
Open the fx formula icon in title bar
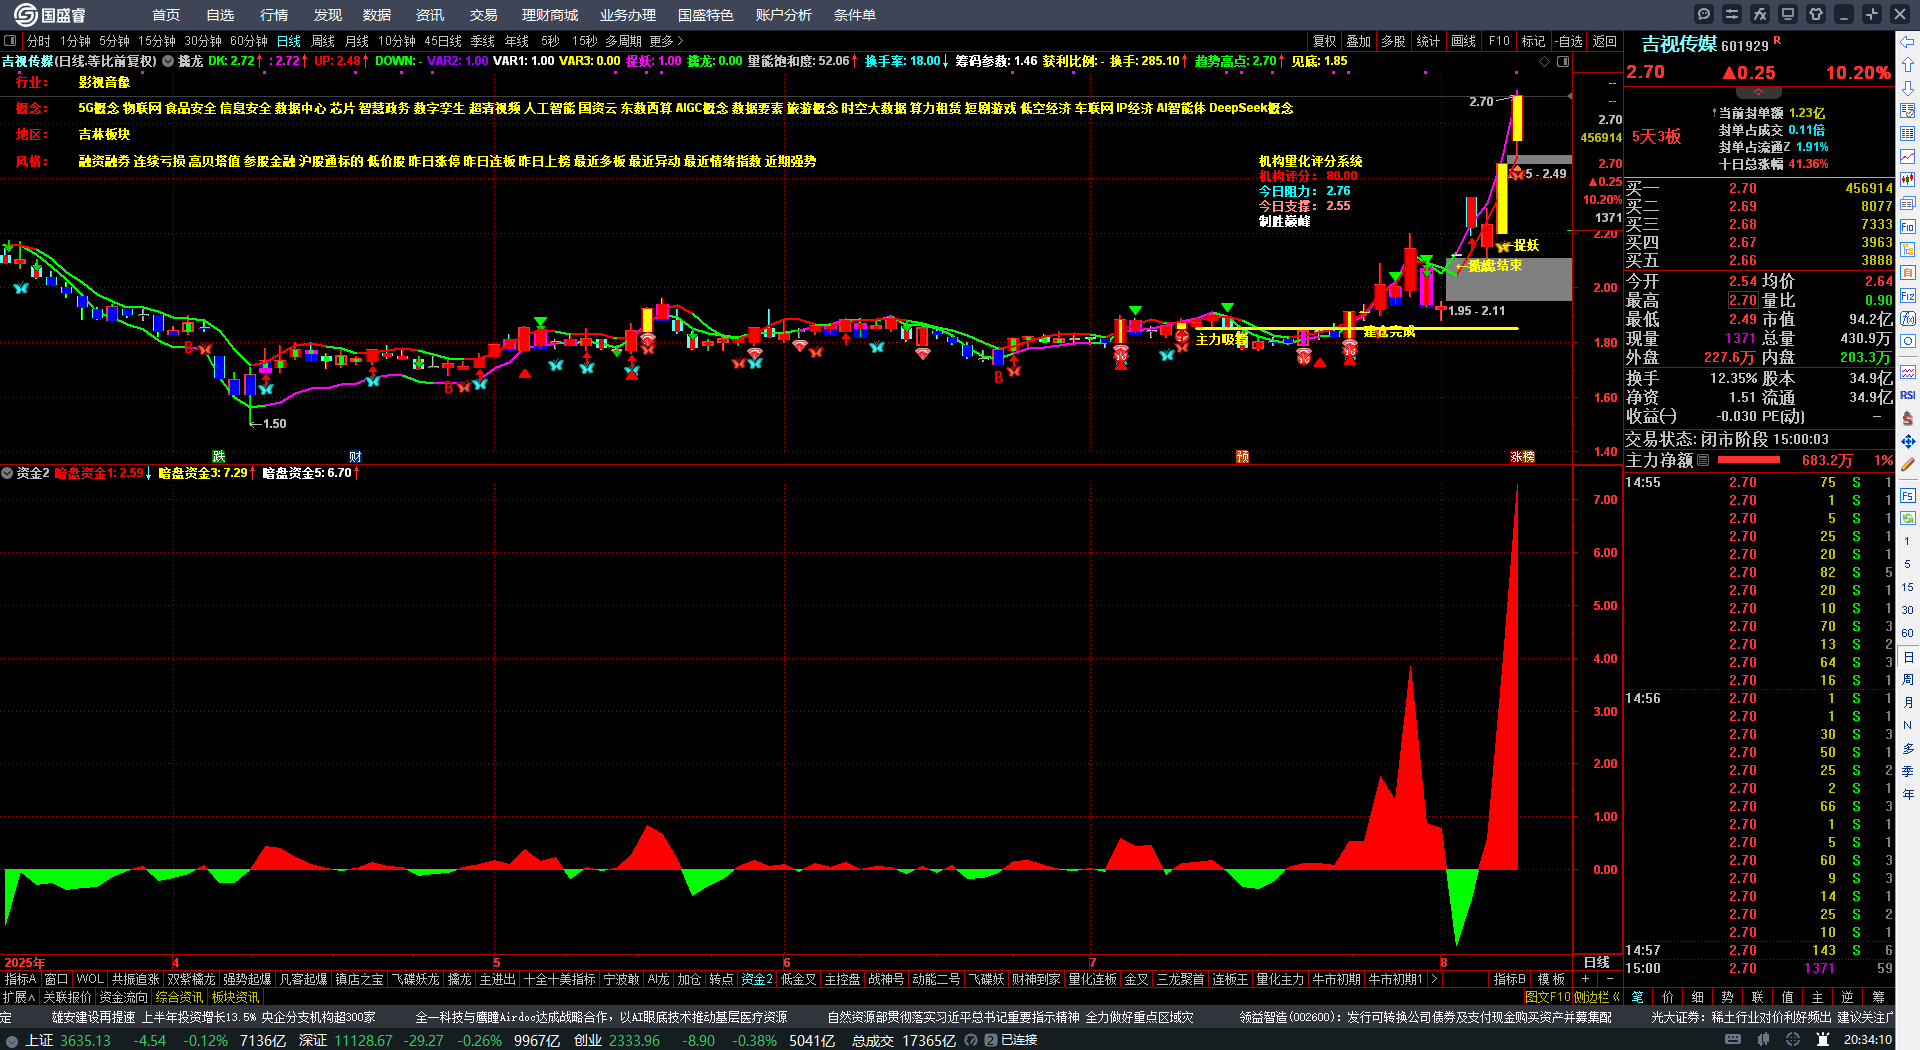1760,14
